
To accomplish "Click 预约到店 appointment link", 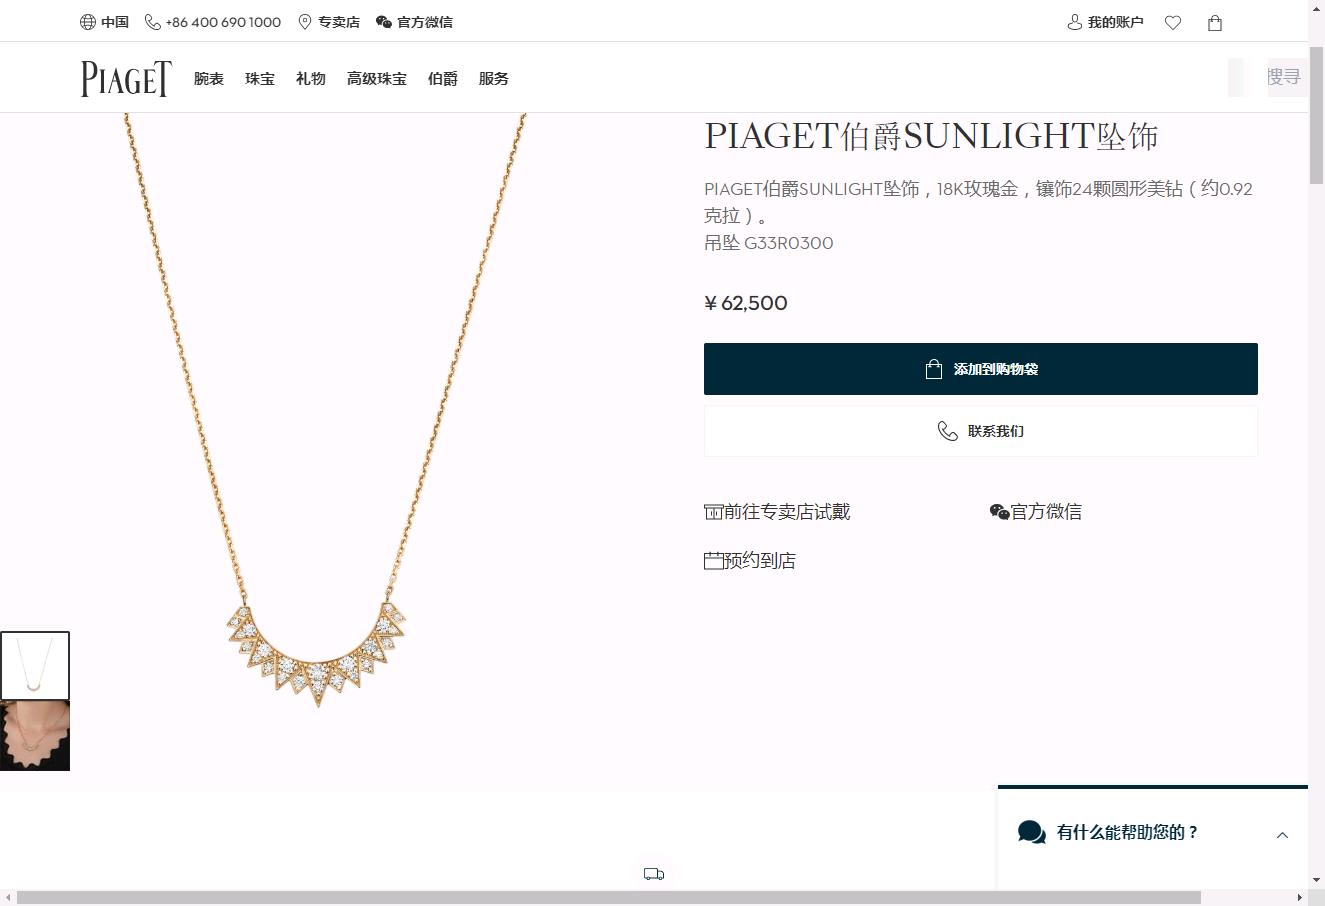I will (x=750, y=561).
